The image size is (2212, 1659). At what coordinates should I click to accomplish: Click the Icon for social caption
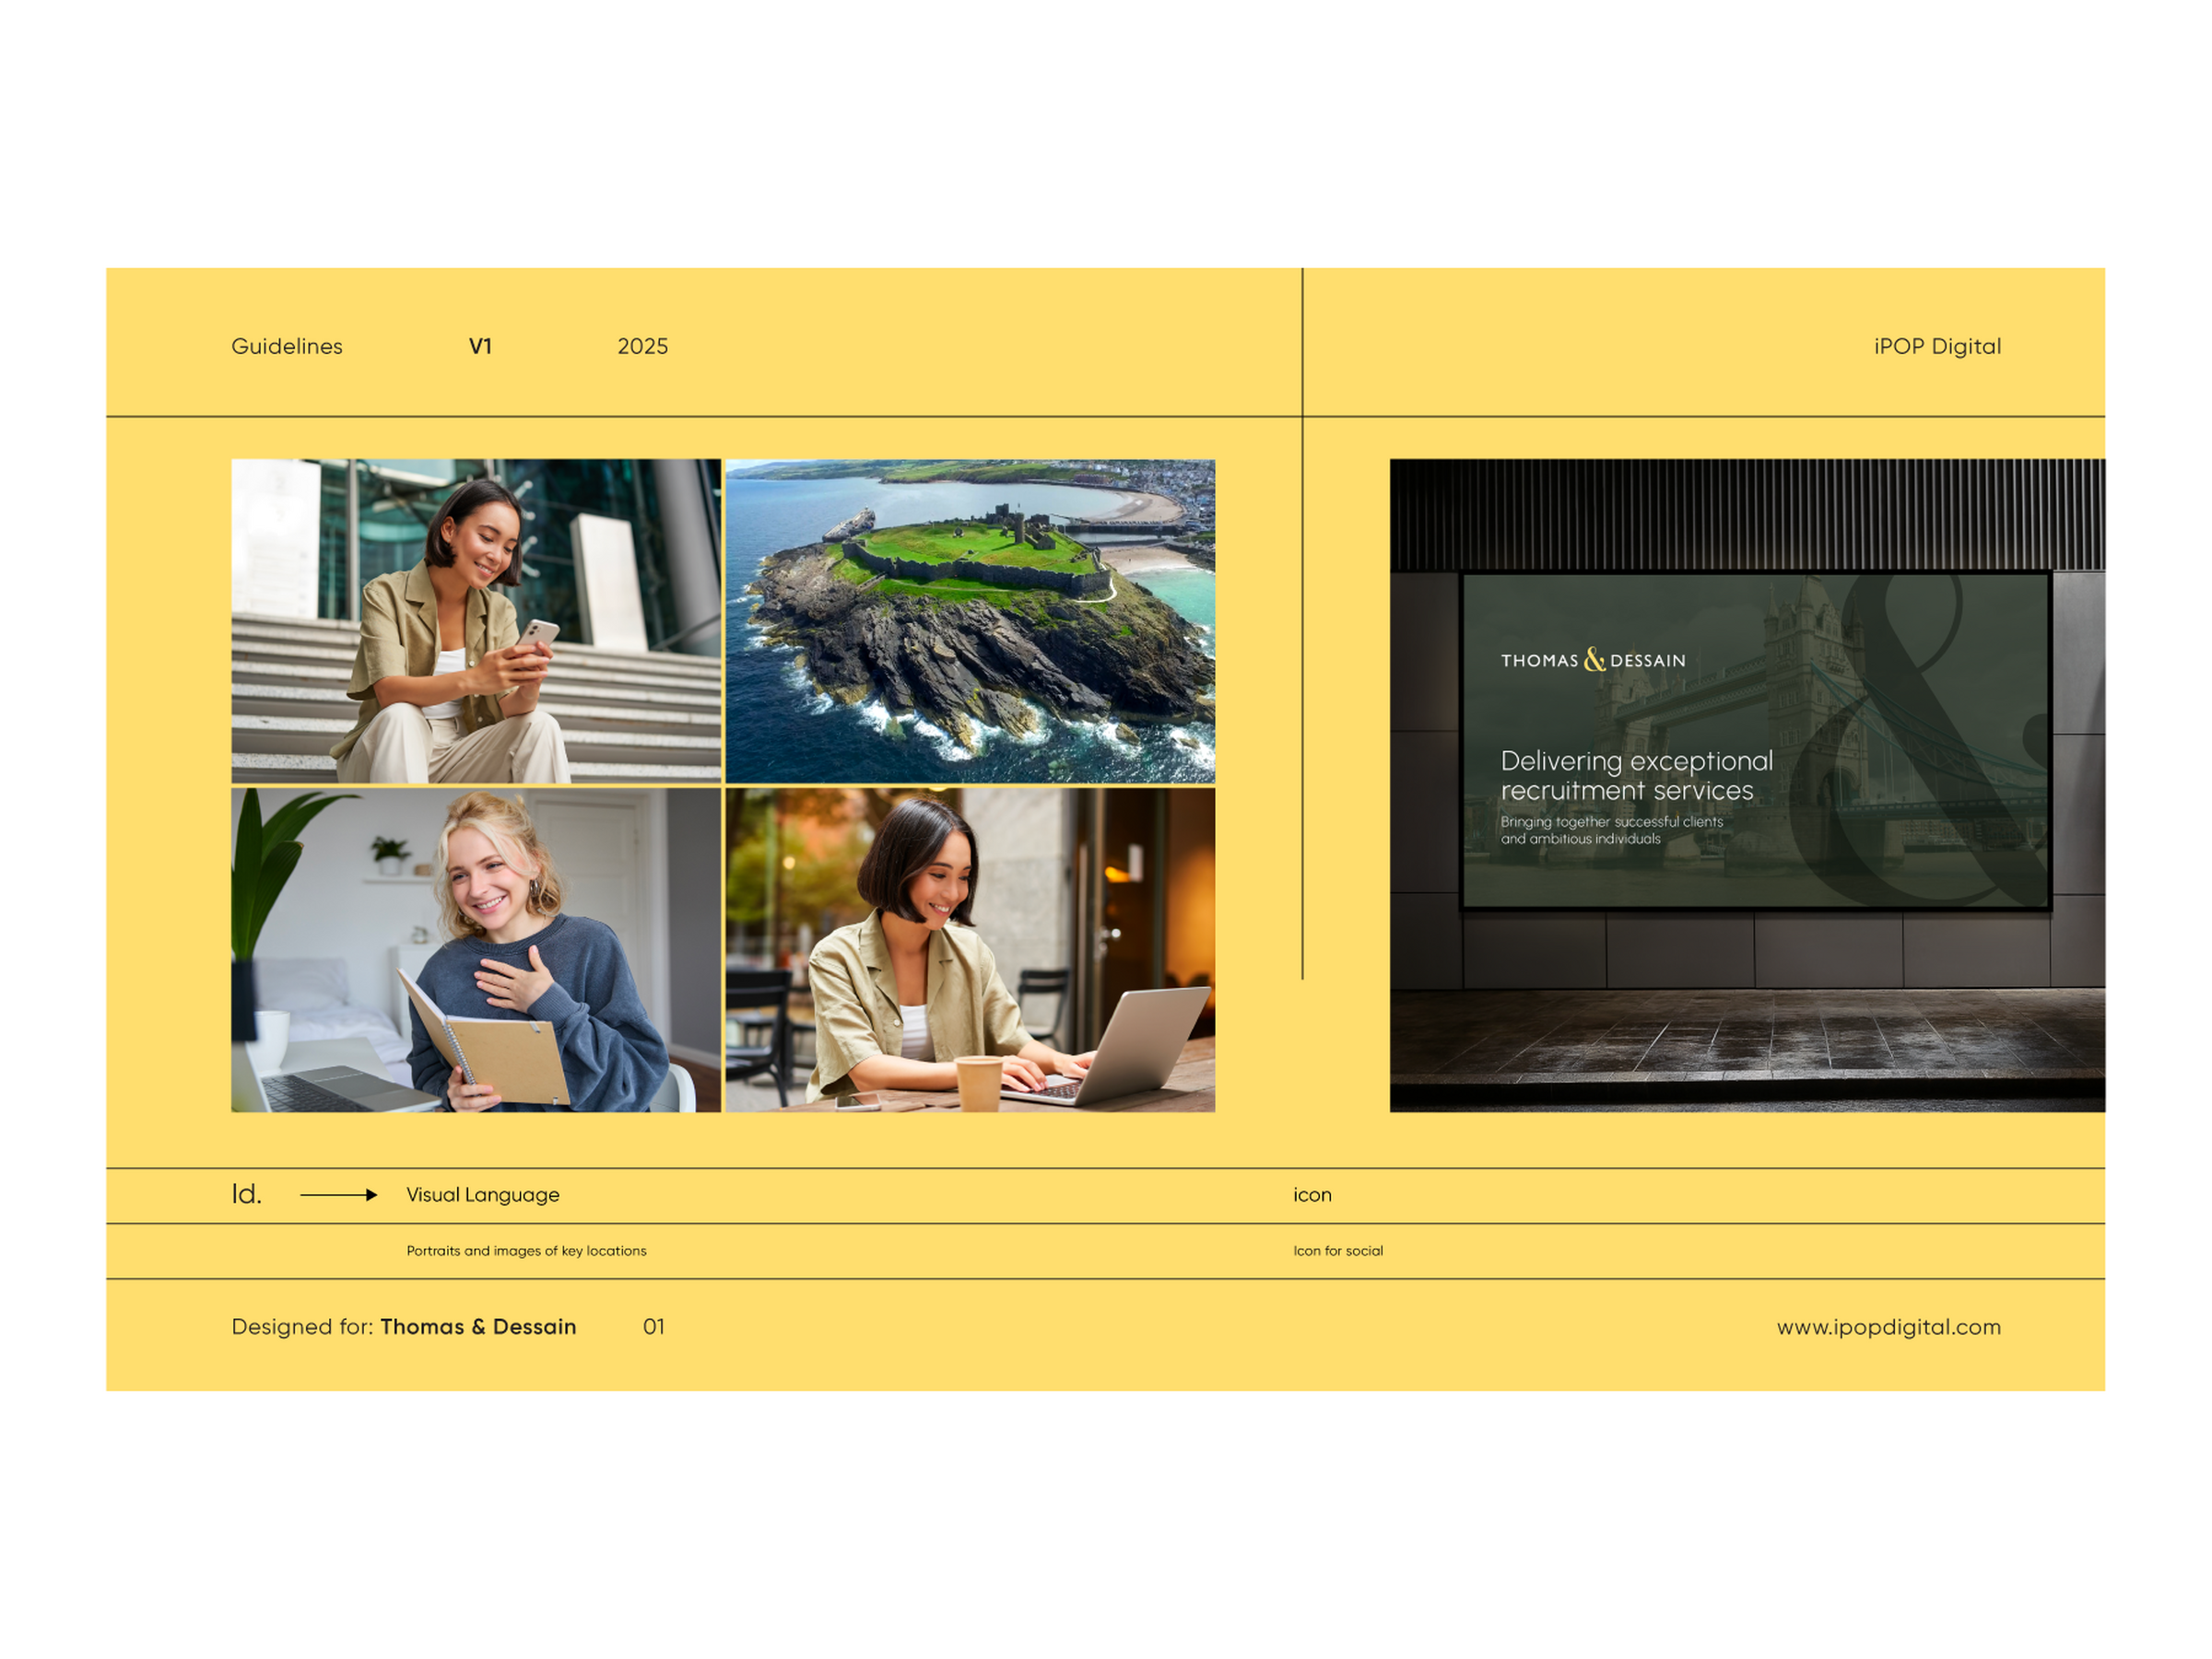[1338, 1250]
